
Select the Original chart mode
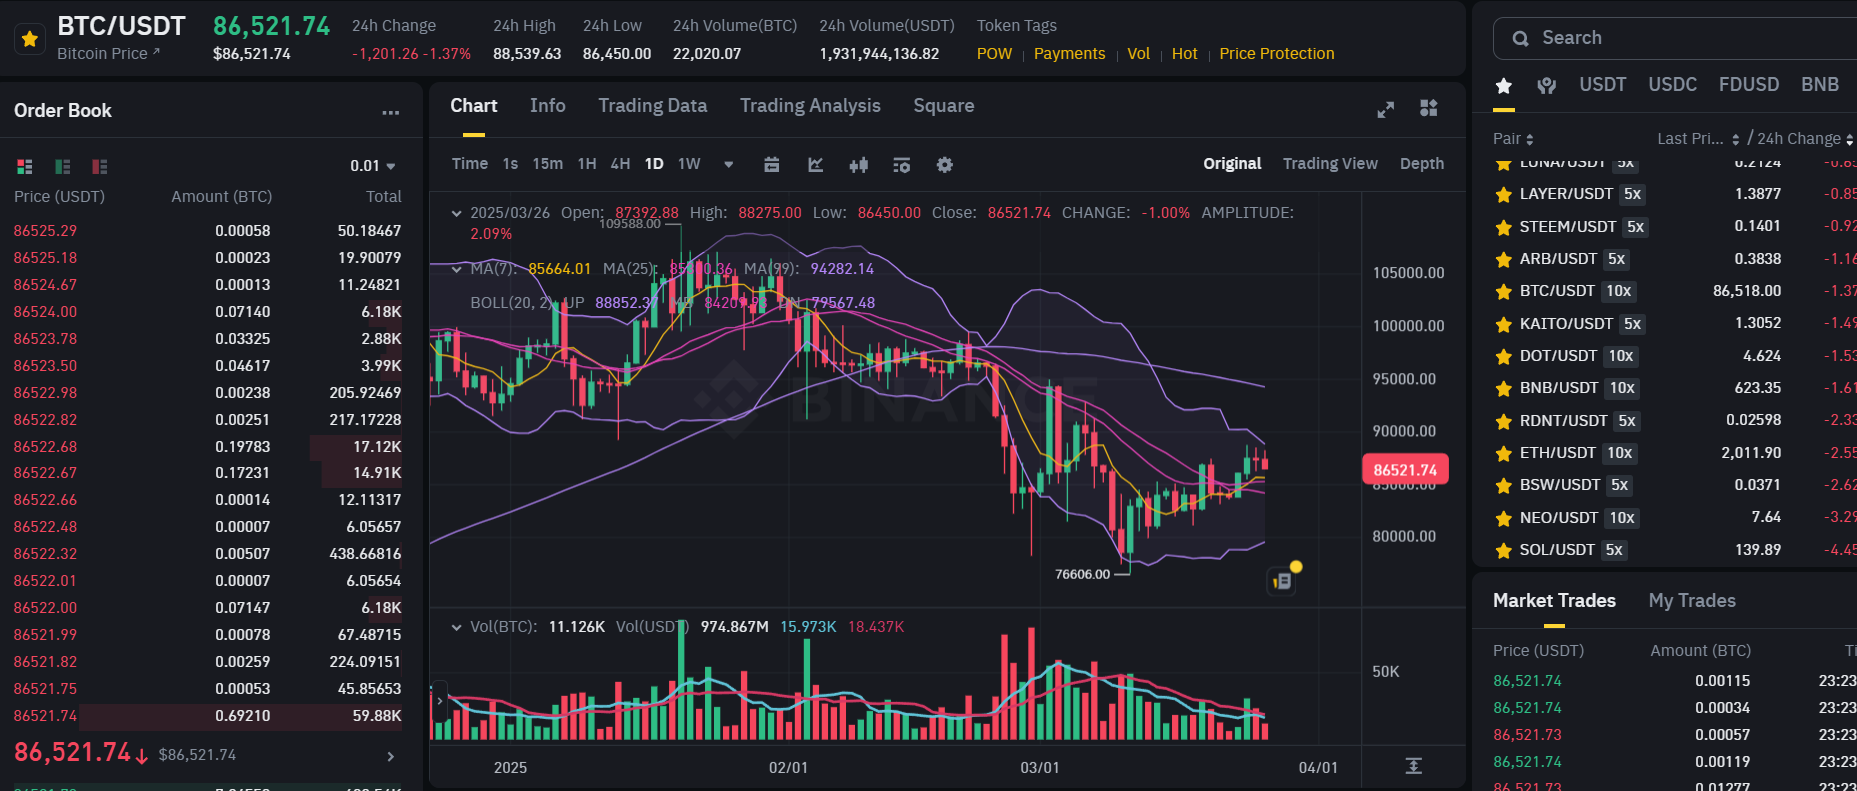1232,164
